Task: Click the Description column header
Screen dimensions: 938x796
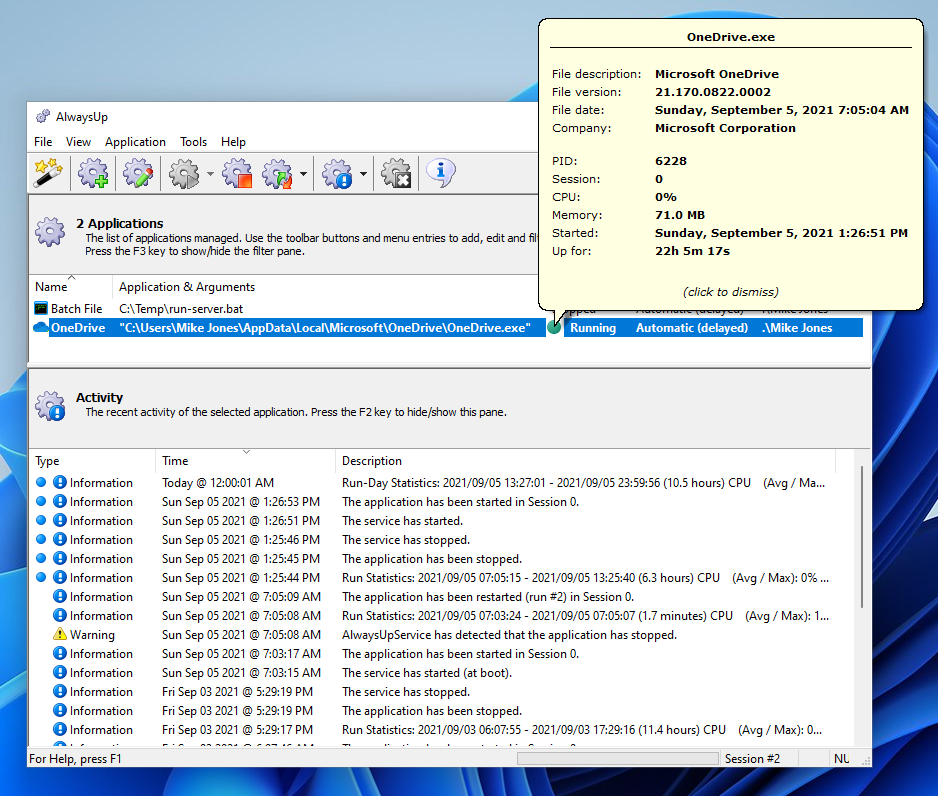Action: pos(585,460)
